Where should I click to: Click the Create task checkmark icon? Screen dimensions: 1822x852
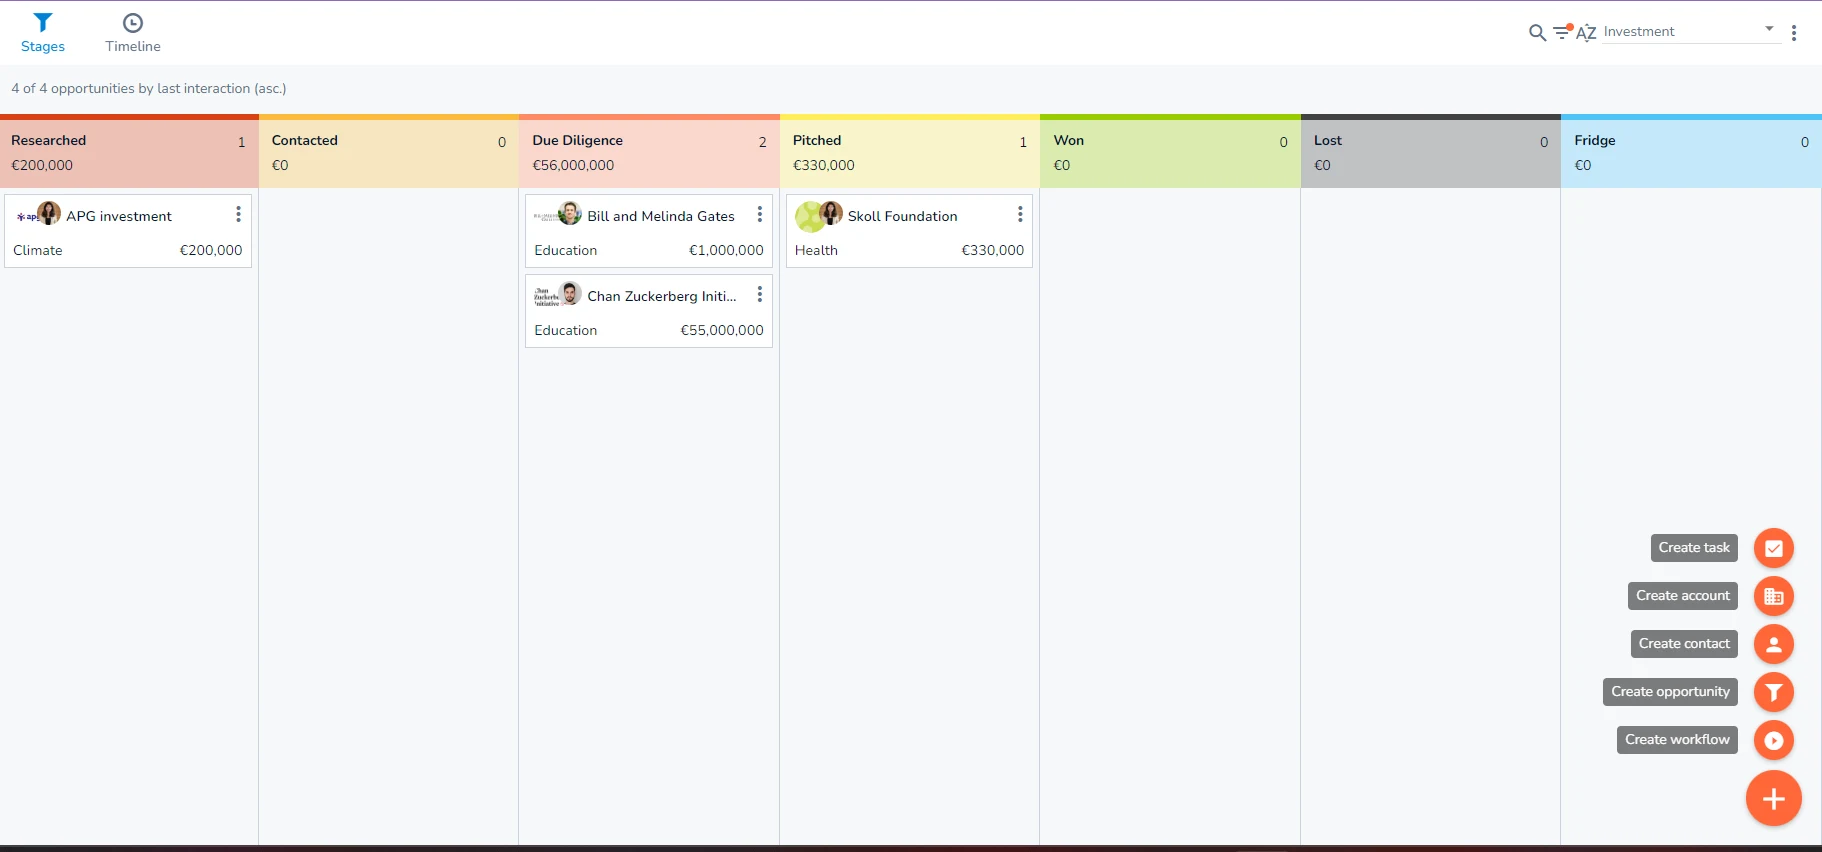(x=1773, y=548)
